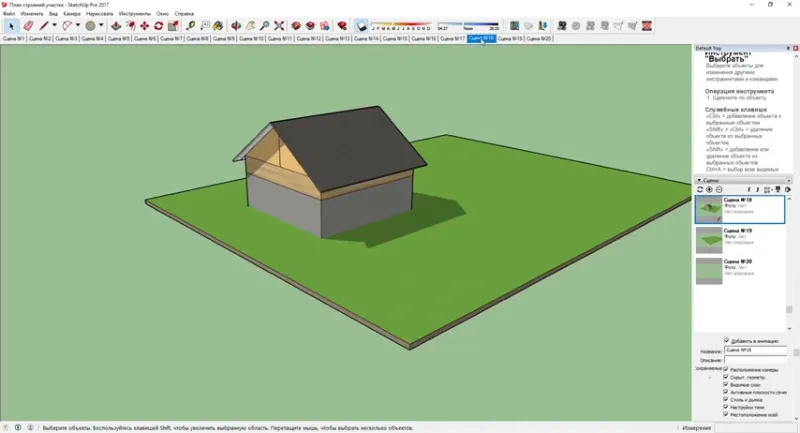This screenshot has height=433, width=800.
Task: Select the Paint Bucket tool
Action: pos(218,26)
